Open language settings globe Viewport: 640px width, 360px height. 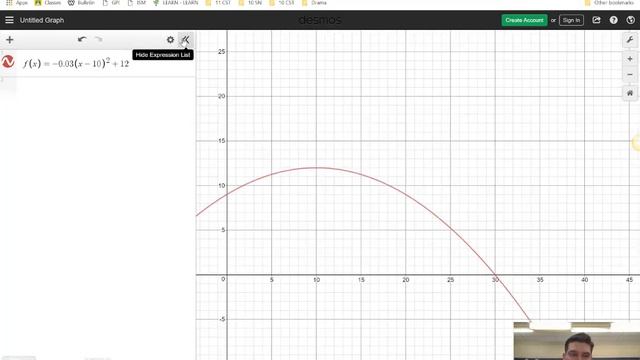pyautogui.click(x=630, y=20)
